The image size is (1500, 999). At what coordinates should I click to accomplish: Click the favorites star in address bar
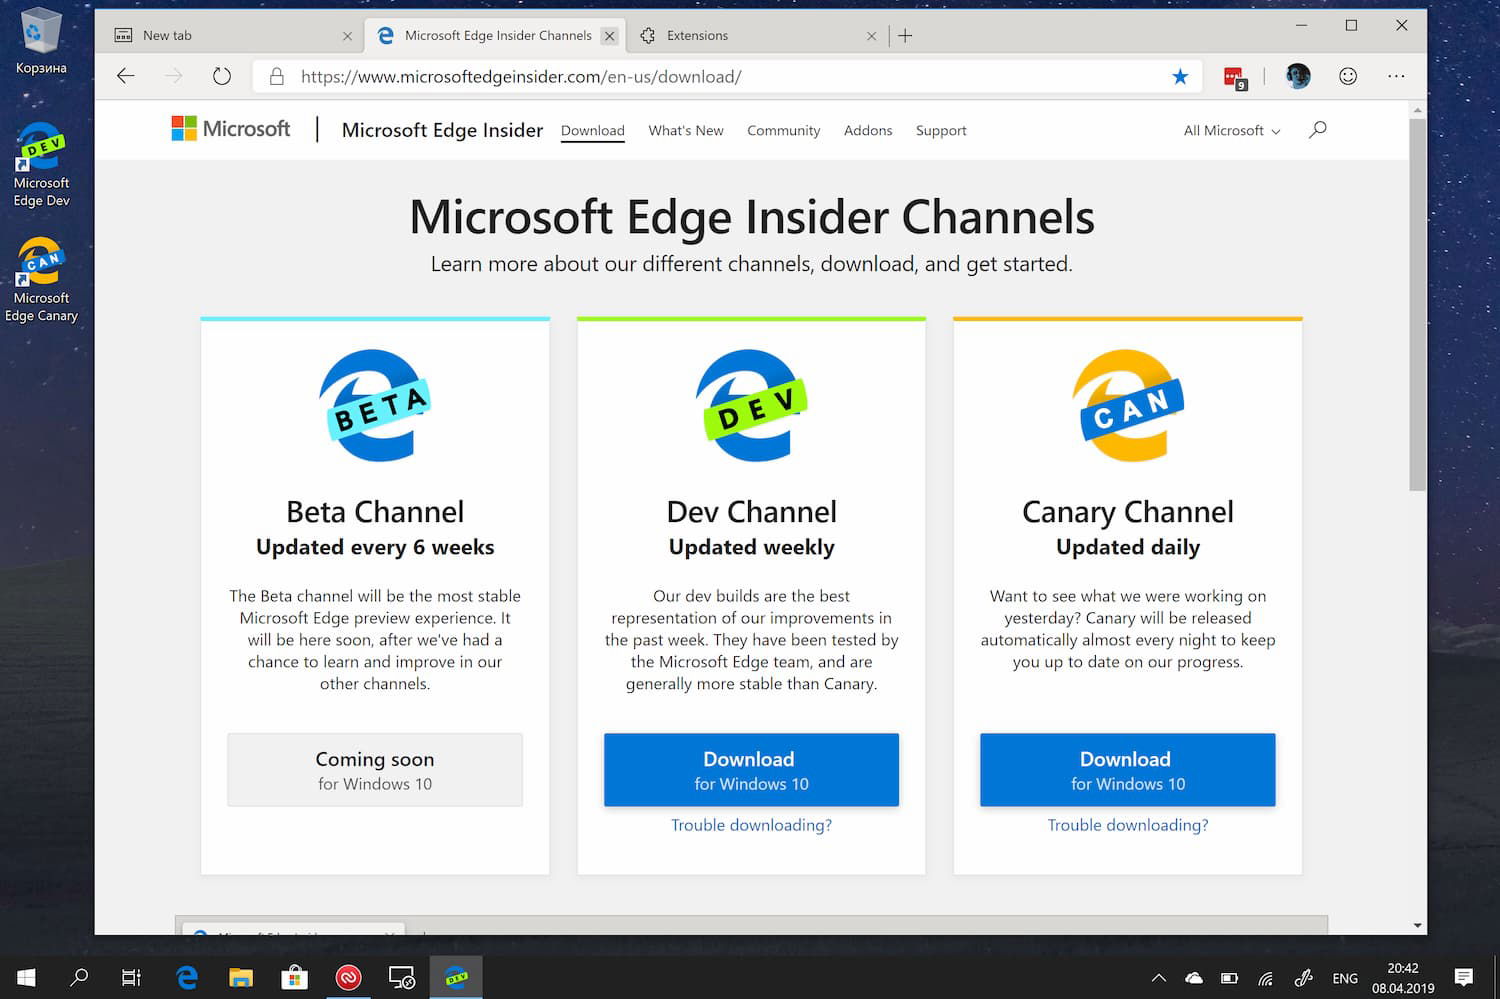pyautogui.click(x=1180, y=77)
